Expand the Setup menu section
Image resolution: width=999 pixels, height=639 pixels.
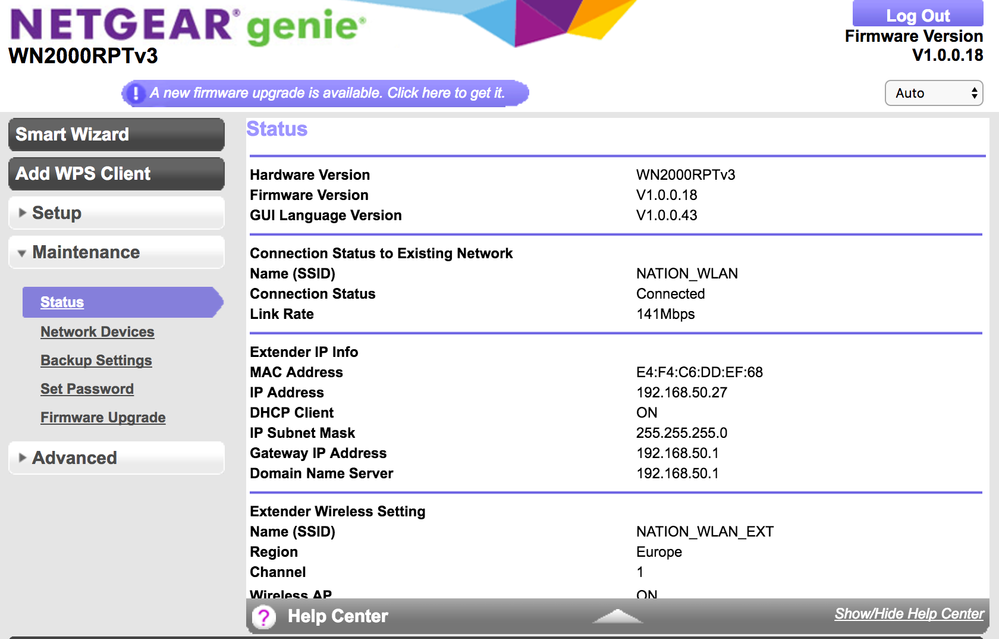116,213
